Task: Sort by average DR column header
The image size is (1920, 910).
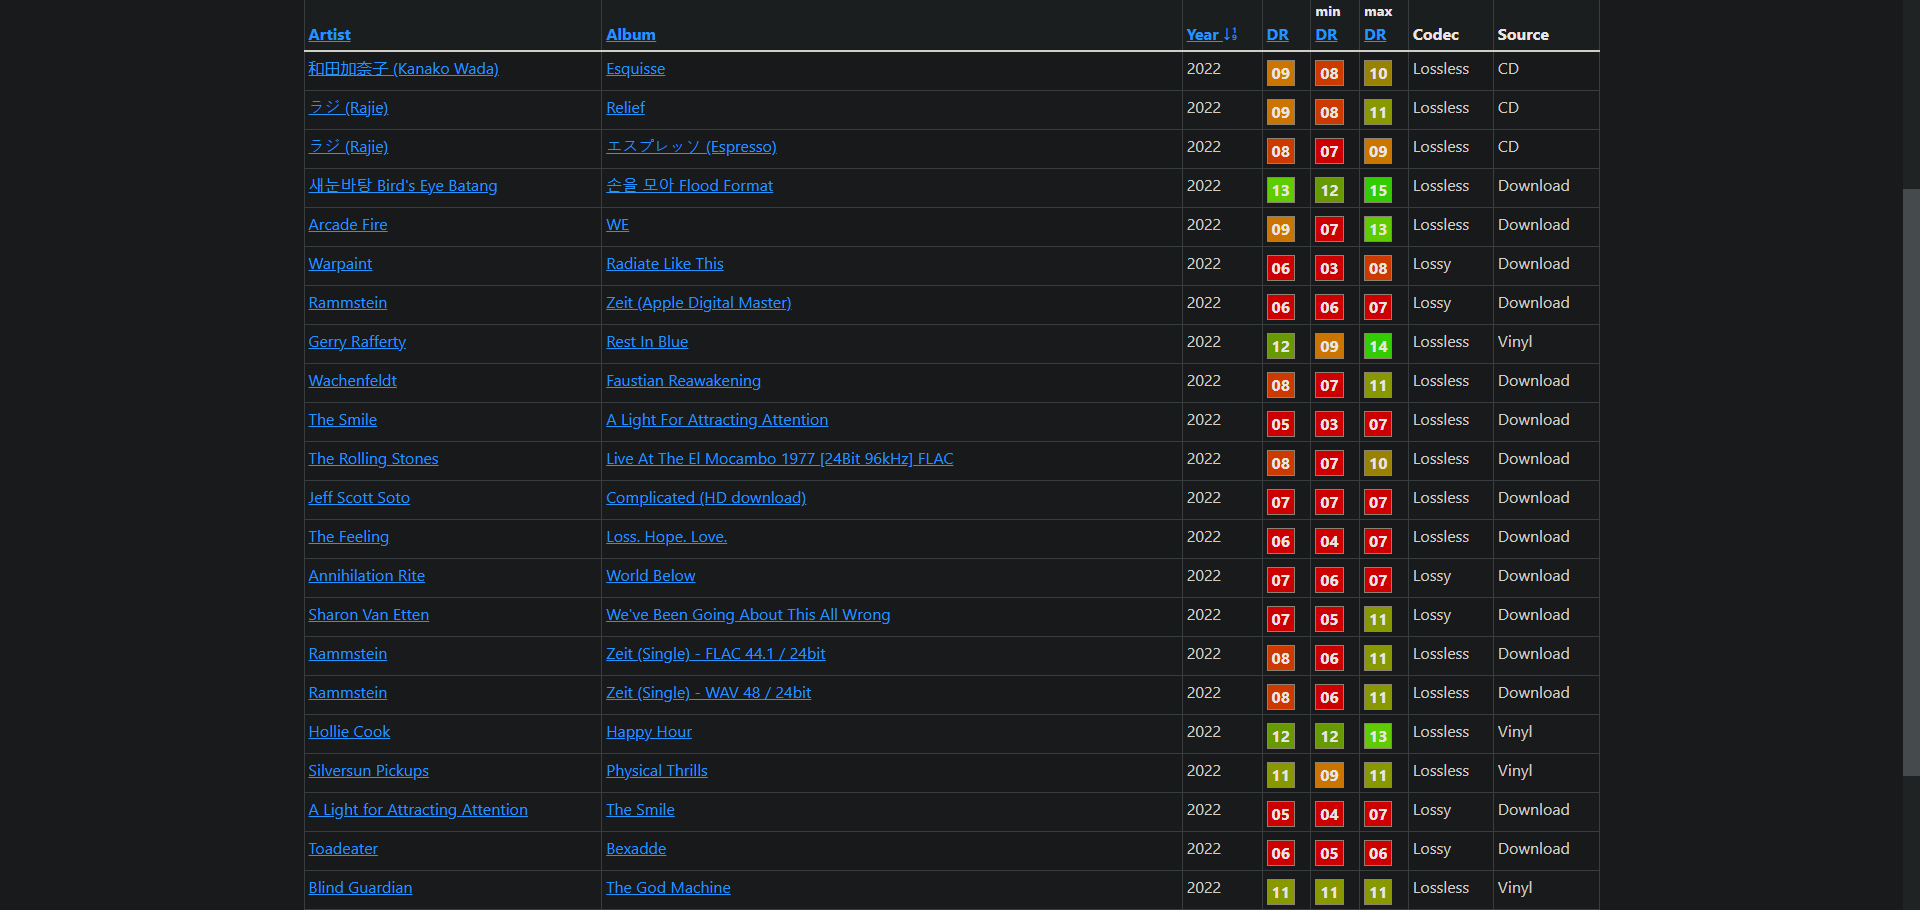Action: pos(1277,34)
